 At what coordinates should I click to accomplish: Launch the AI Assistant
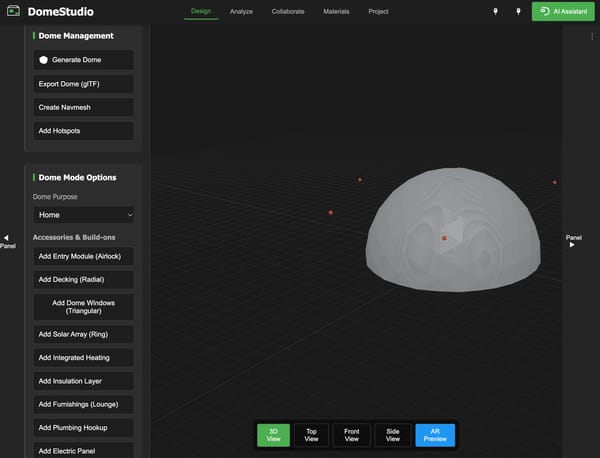pyautogui.click(x=563, y=11)
